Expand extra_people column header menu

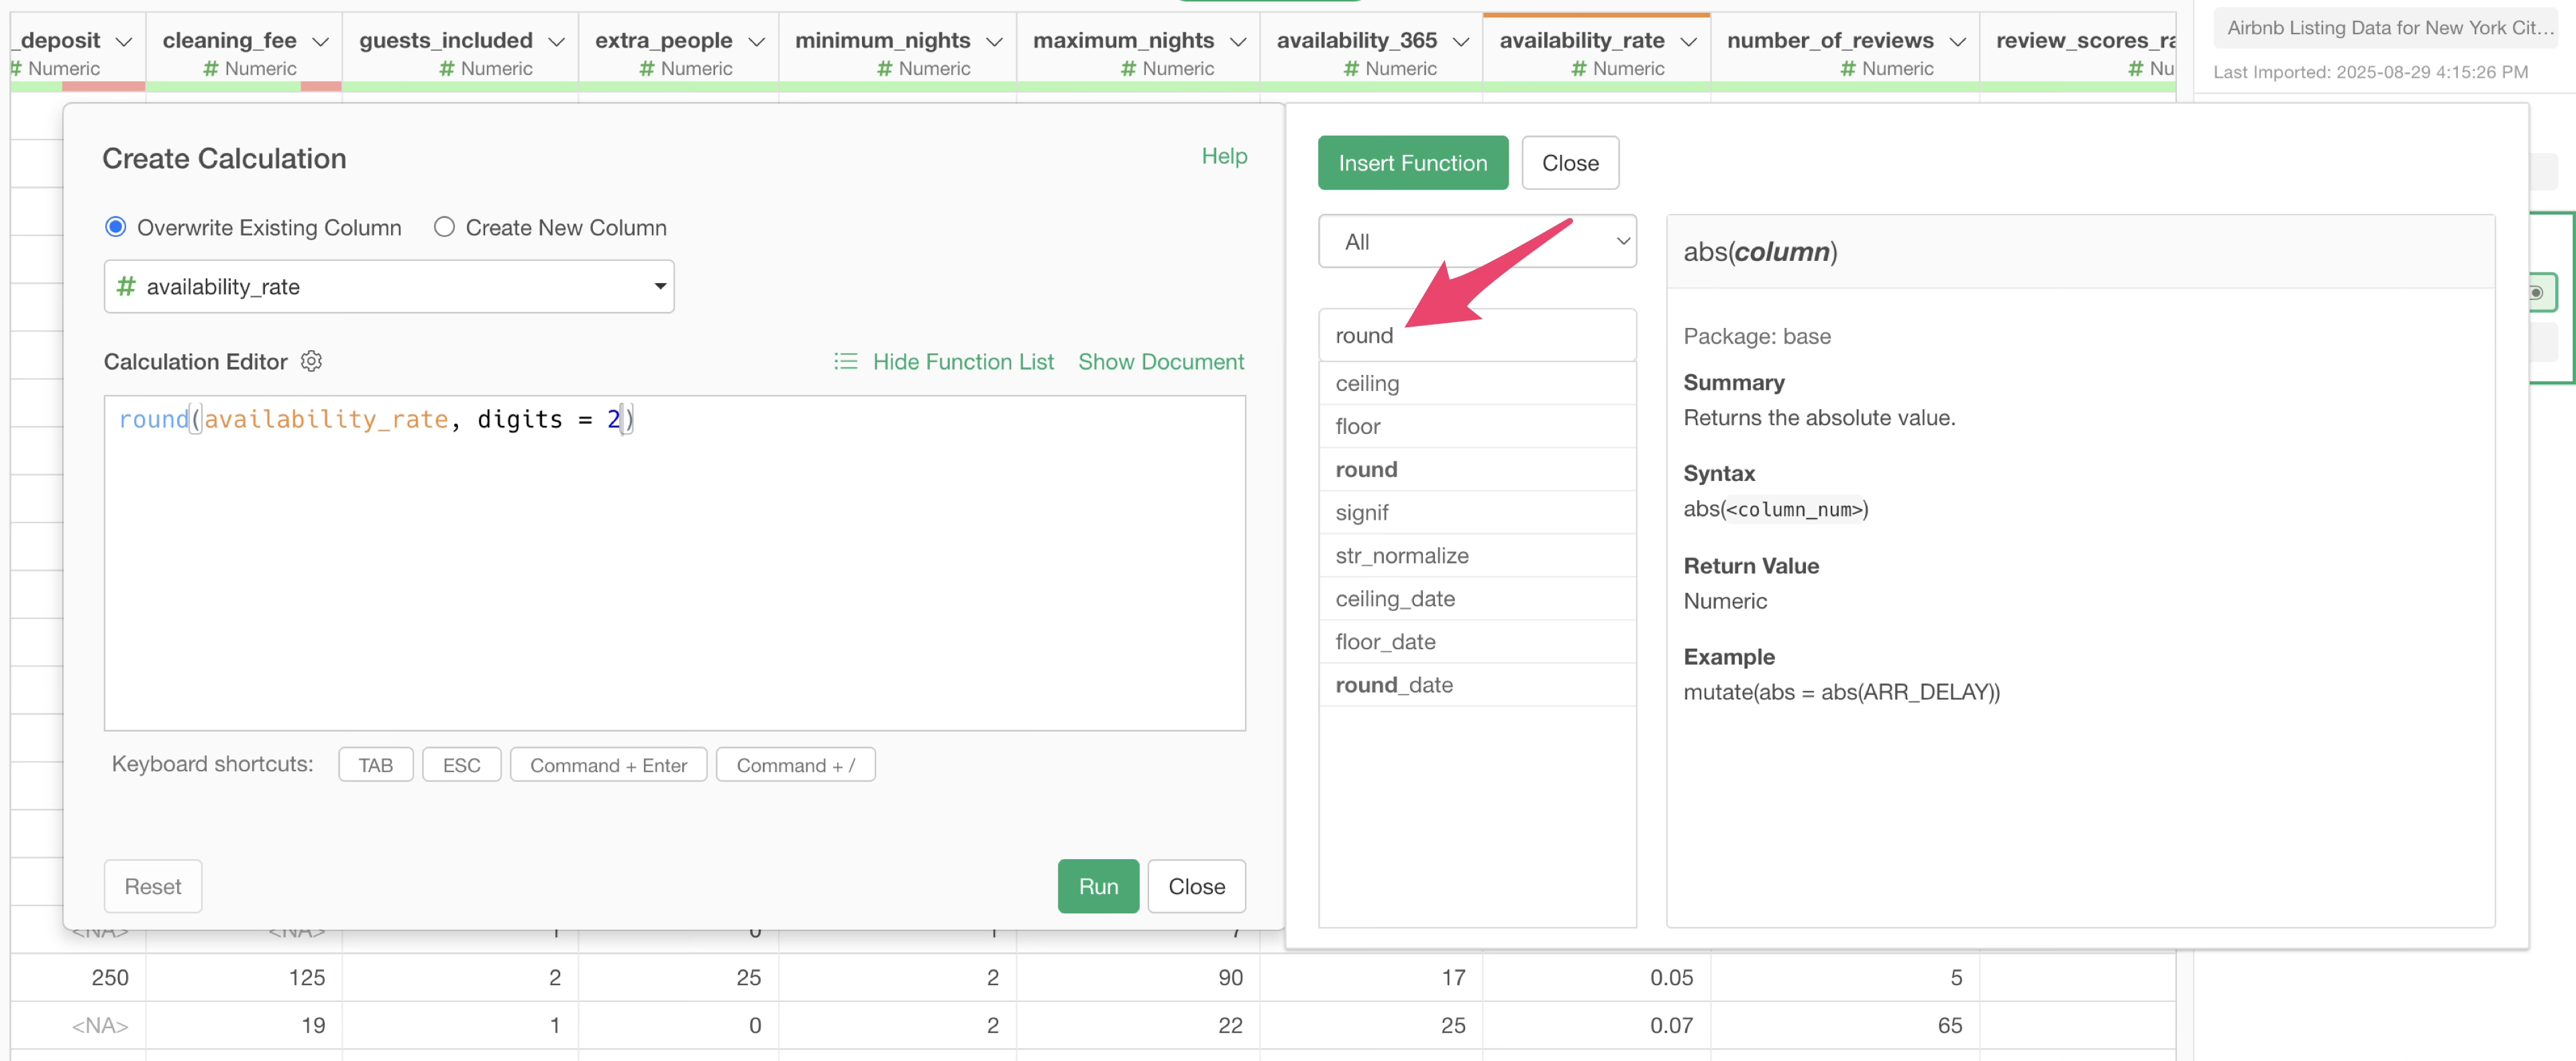click(756, 41)
